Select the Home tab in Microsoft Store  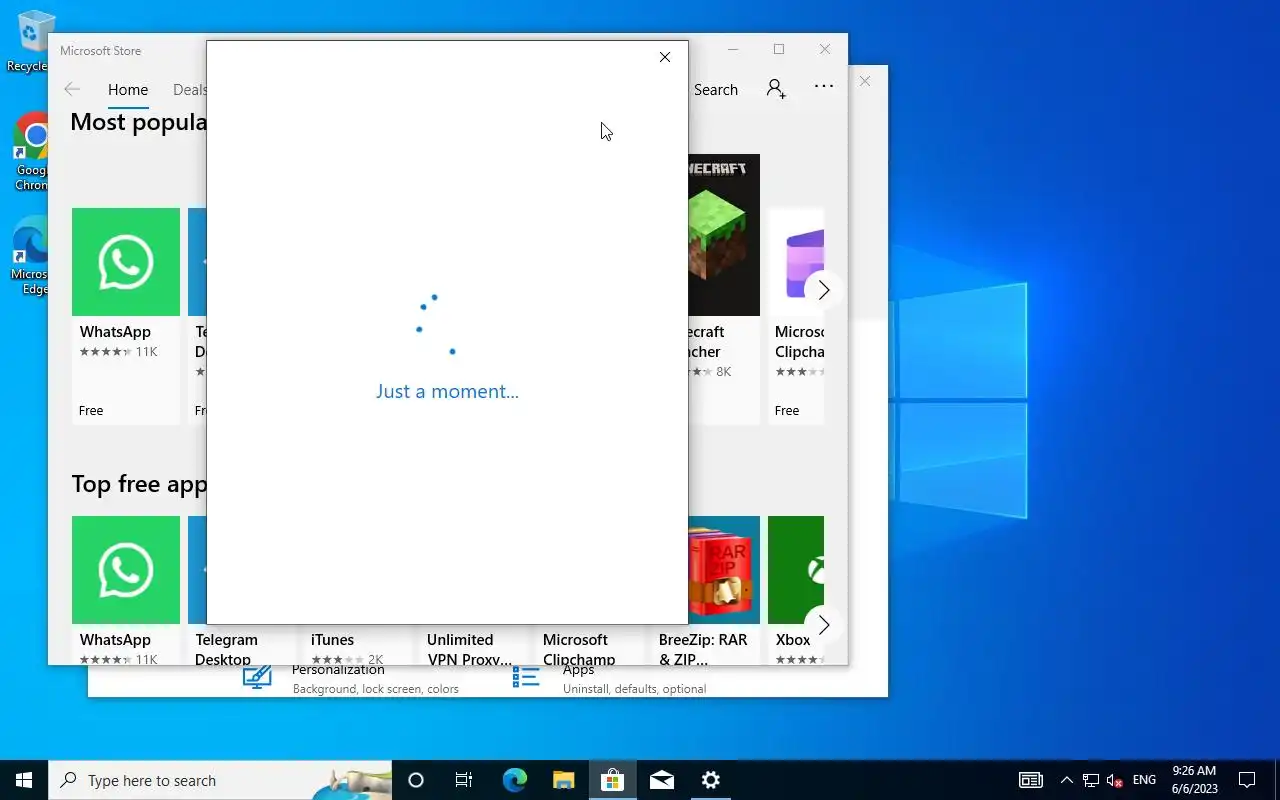click(x=128, y=89)
